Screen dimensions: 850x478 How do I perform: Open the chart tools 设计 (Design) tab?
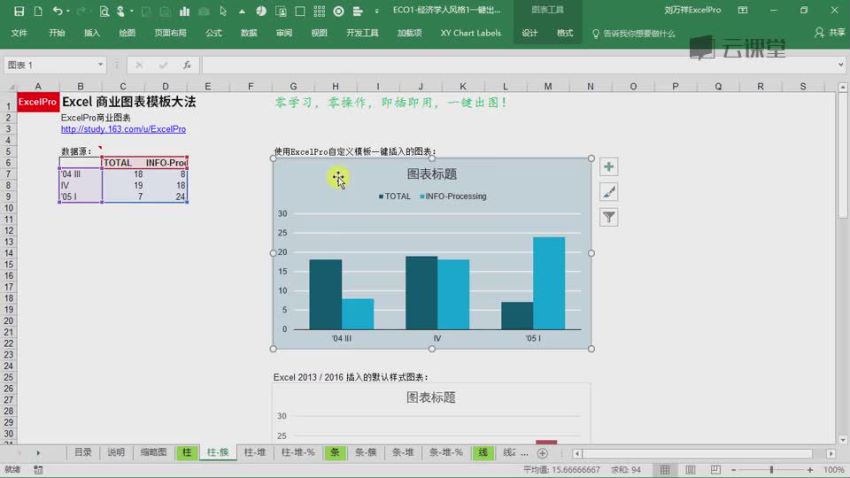click(x=530, y=33)
